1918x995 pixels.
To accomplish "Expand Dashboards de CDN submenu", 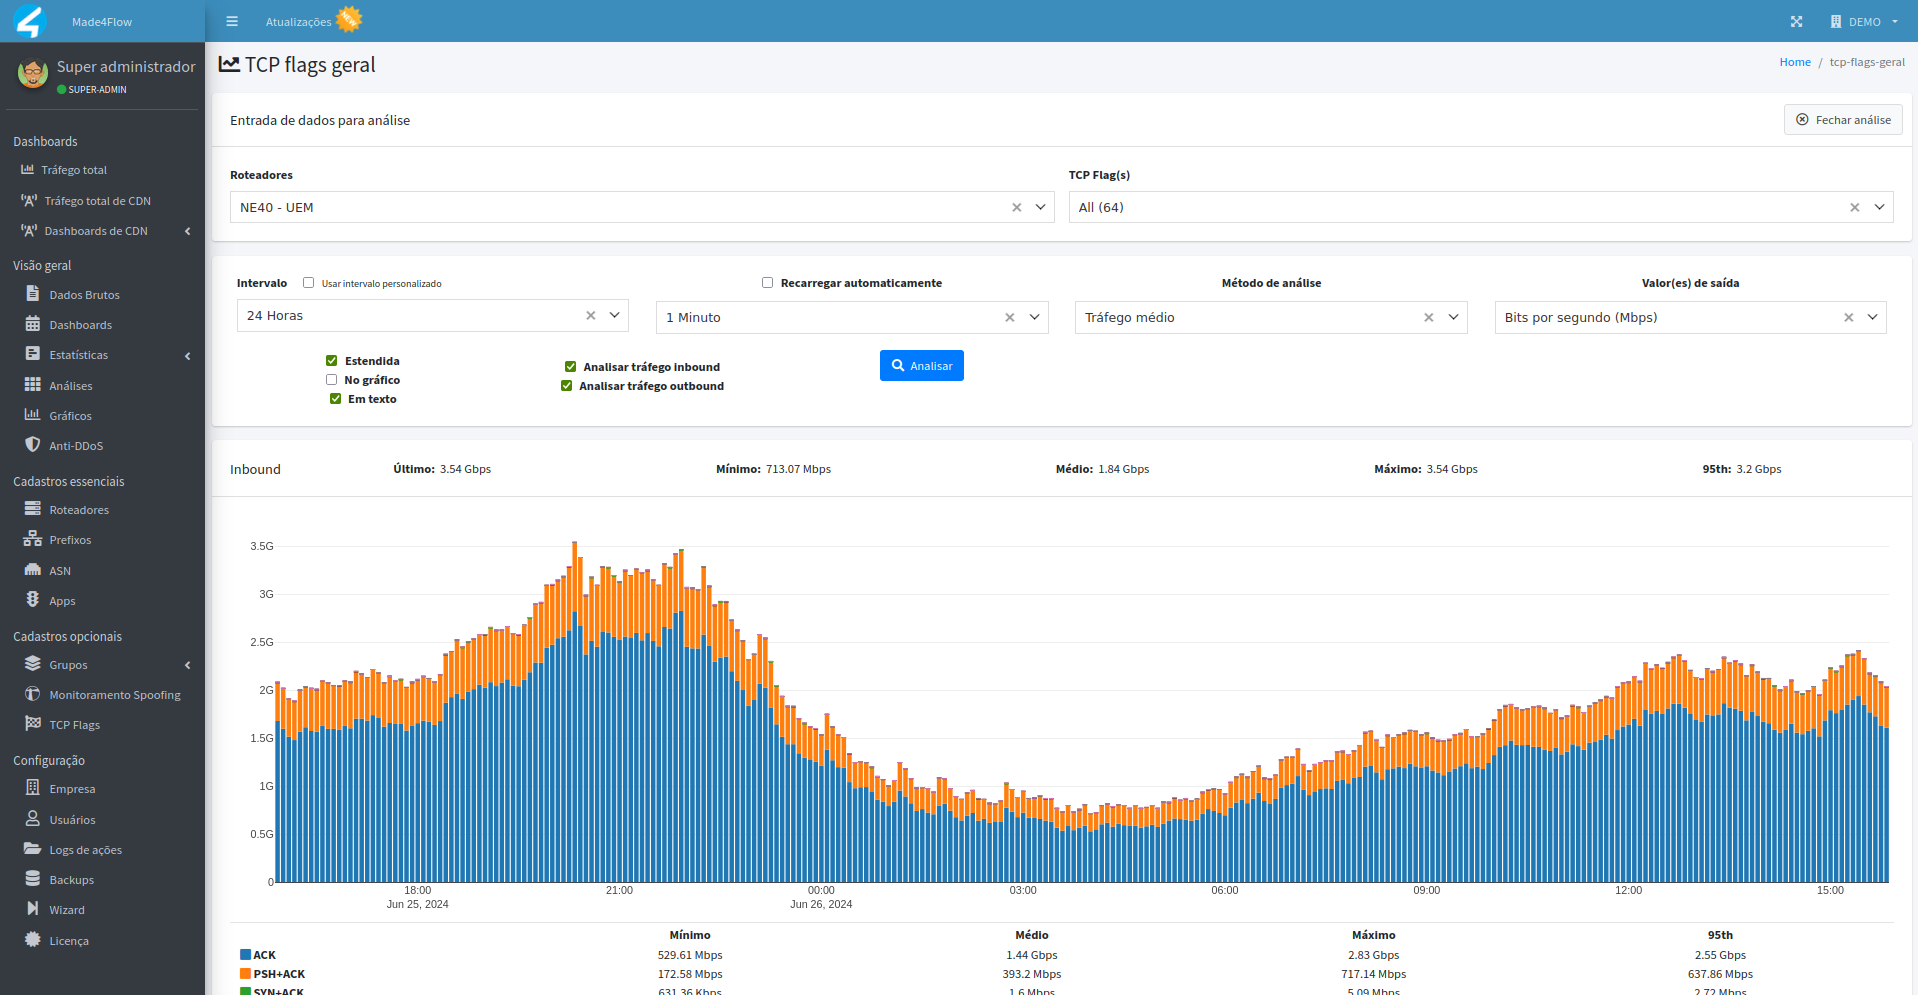I will [x=187, y=231].
